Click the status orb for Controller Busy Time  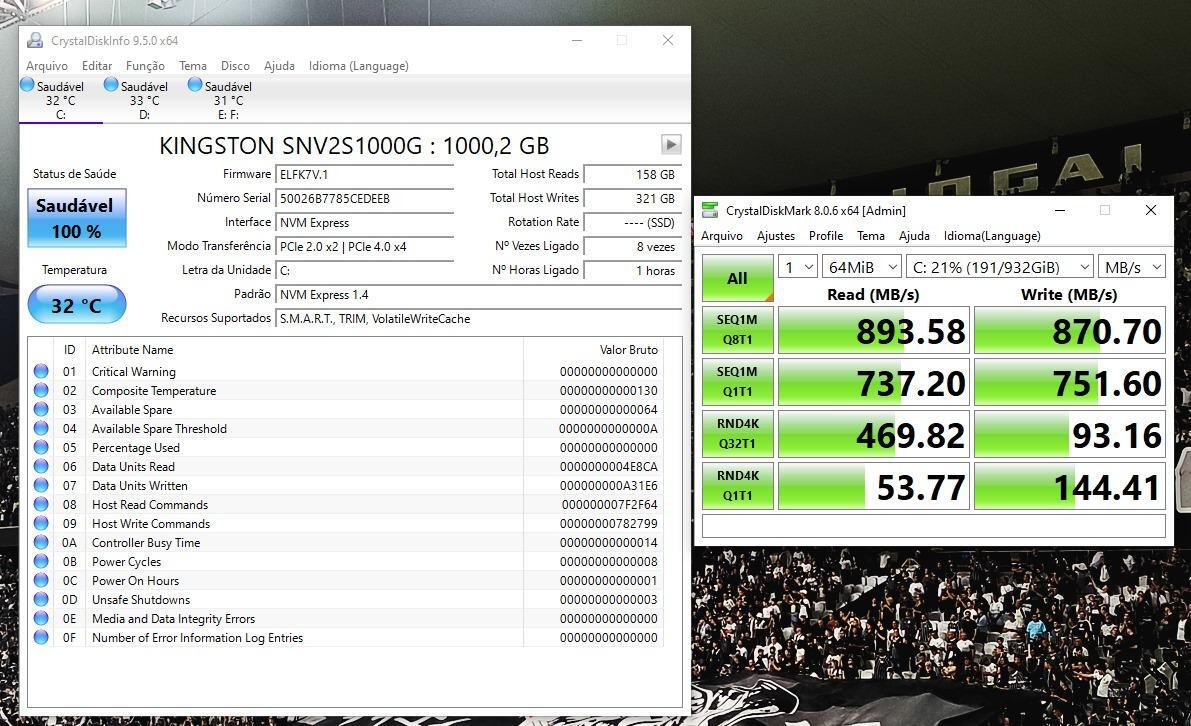41,542
